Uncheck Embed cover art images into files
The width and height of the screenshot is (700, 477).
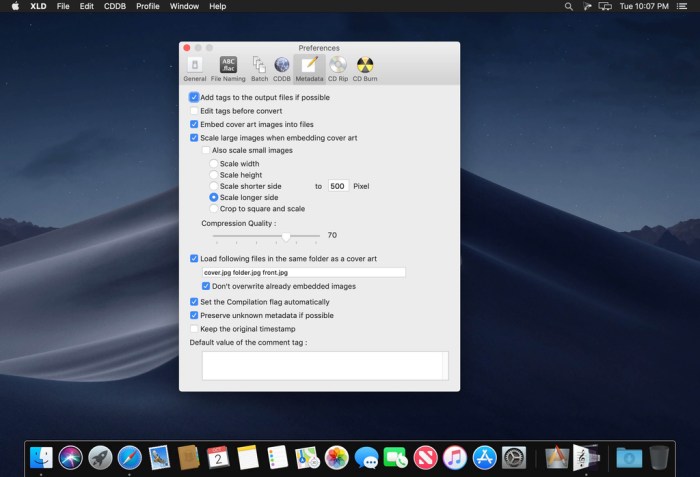click(x=194, y=124)
